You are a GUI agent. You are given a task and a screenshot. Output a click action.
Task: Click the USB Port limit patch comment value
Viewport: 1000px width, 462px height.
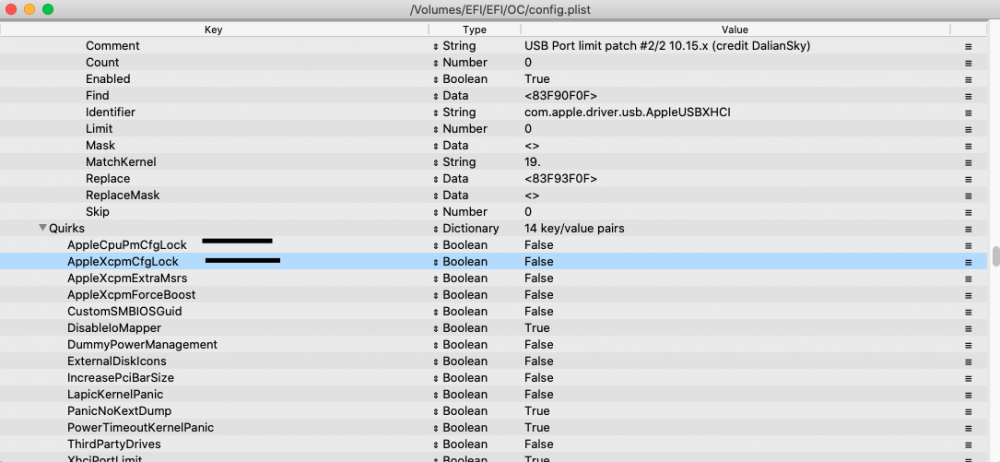(667, 46)
